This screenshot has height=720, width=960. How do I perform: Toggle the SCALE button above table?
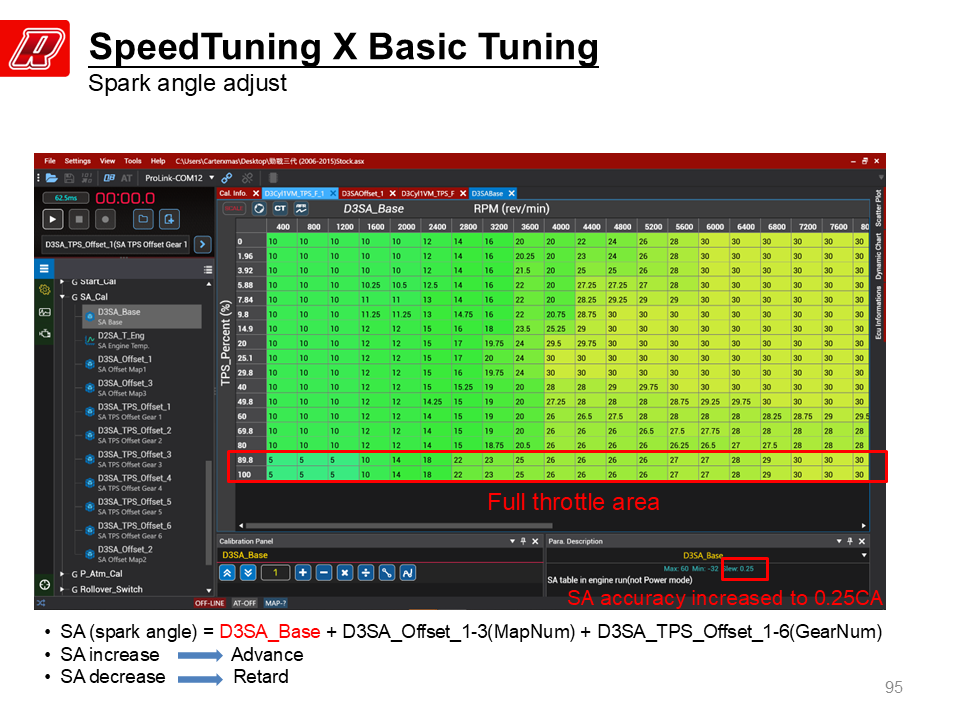(233, 209)
